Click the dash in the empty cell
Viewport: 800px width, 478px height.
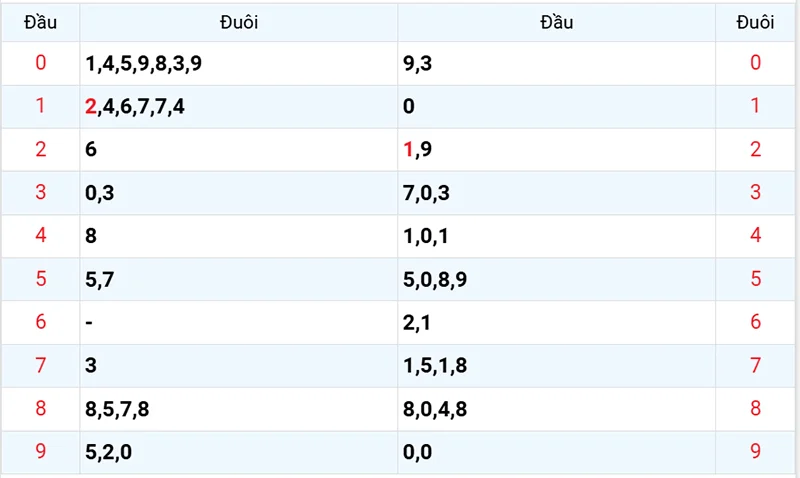[x=90, y=323]
